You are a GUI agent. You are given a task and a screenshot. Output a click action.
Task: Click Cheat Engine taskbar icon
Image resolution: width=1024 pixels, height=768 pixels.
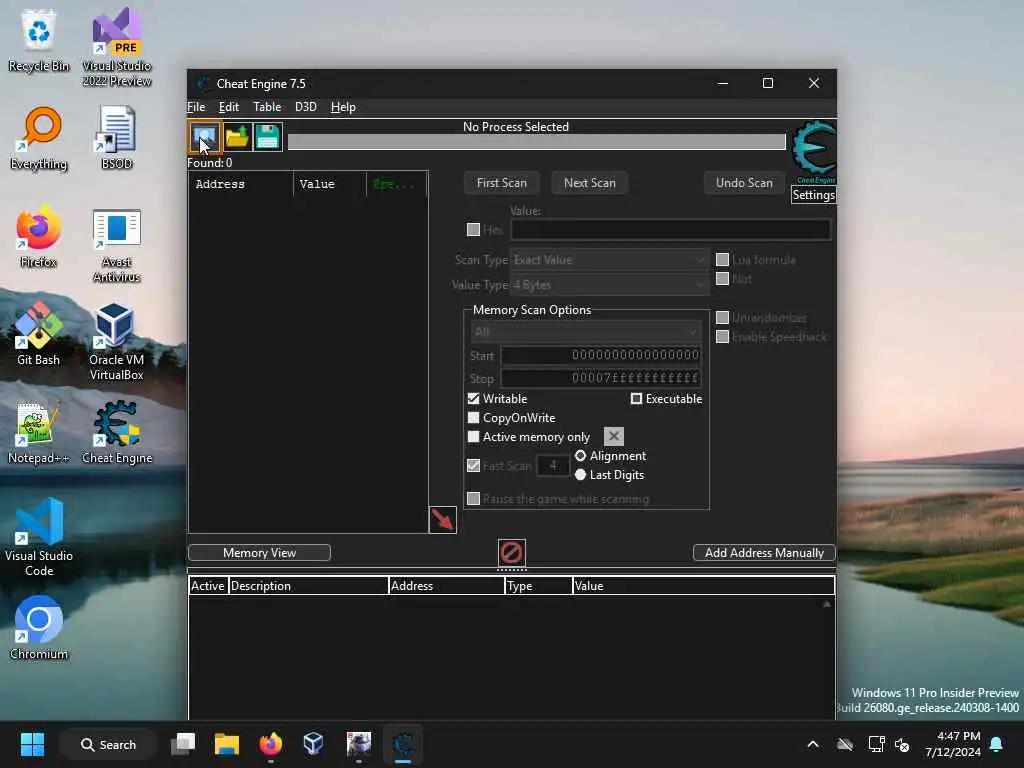[x=403, y=744]
